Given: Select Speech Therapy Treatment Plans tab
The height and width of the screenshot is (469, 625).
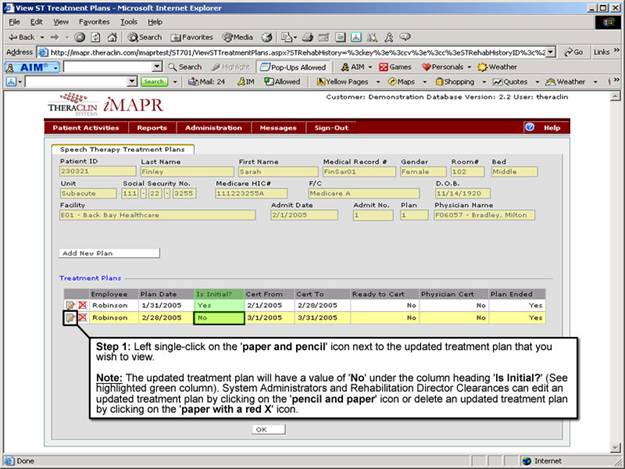Looking at the screenshot, I should 122,149.
